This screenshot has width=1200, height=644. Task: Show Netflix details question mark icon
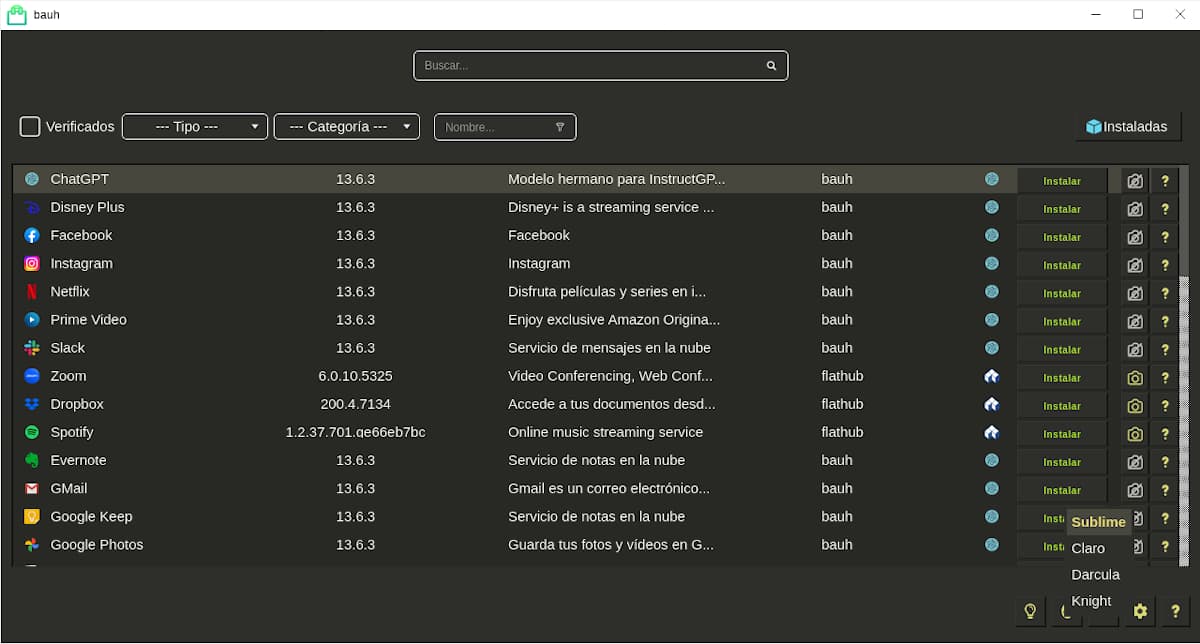click(x=1165, y=293)
